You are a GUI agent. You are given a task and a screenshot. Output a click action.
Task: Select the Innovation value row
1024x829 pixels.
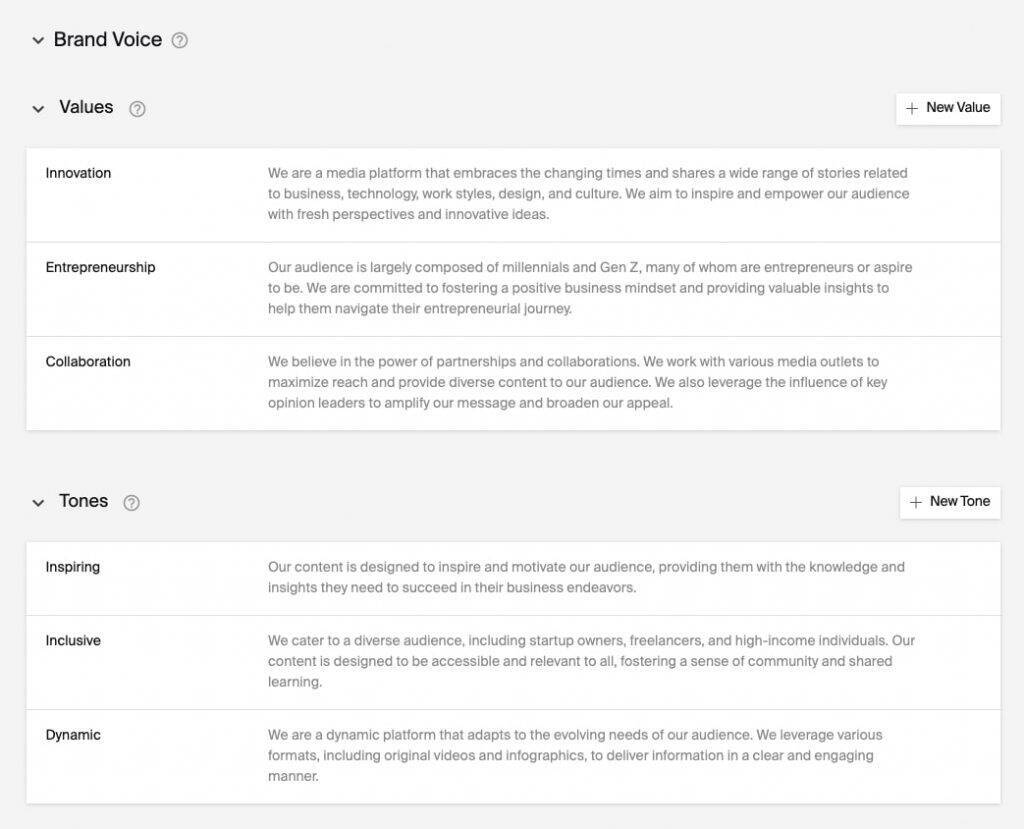pyautogui.click(x=78, y=173)
